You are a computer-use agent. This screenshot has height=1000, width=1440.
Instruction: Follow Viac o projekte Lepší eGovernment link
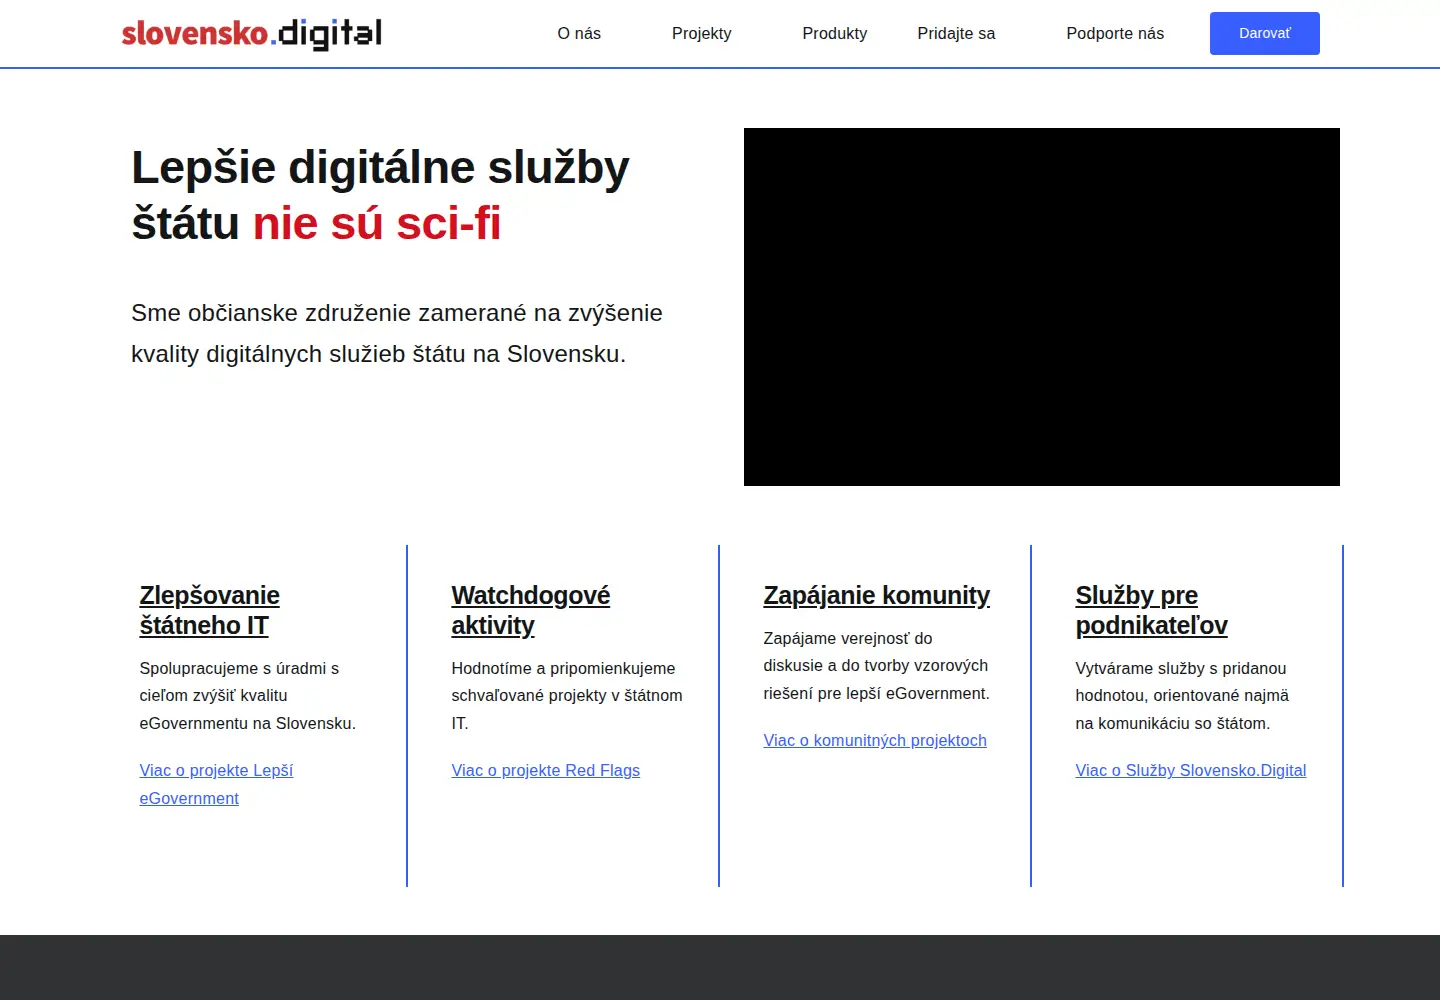[216, 784]
